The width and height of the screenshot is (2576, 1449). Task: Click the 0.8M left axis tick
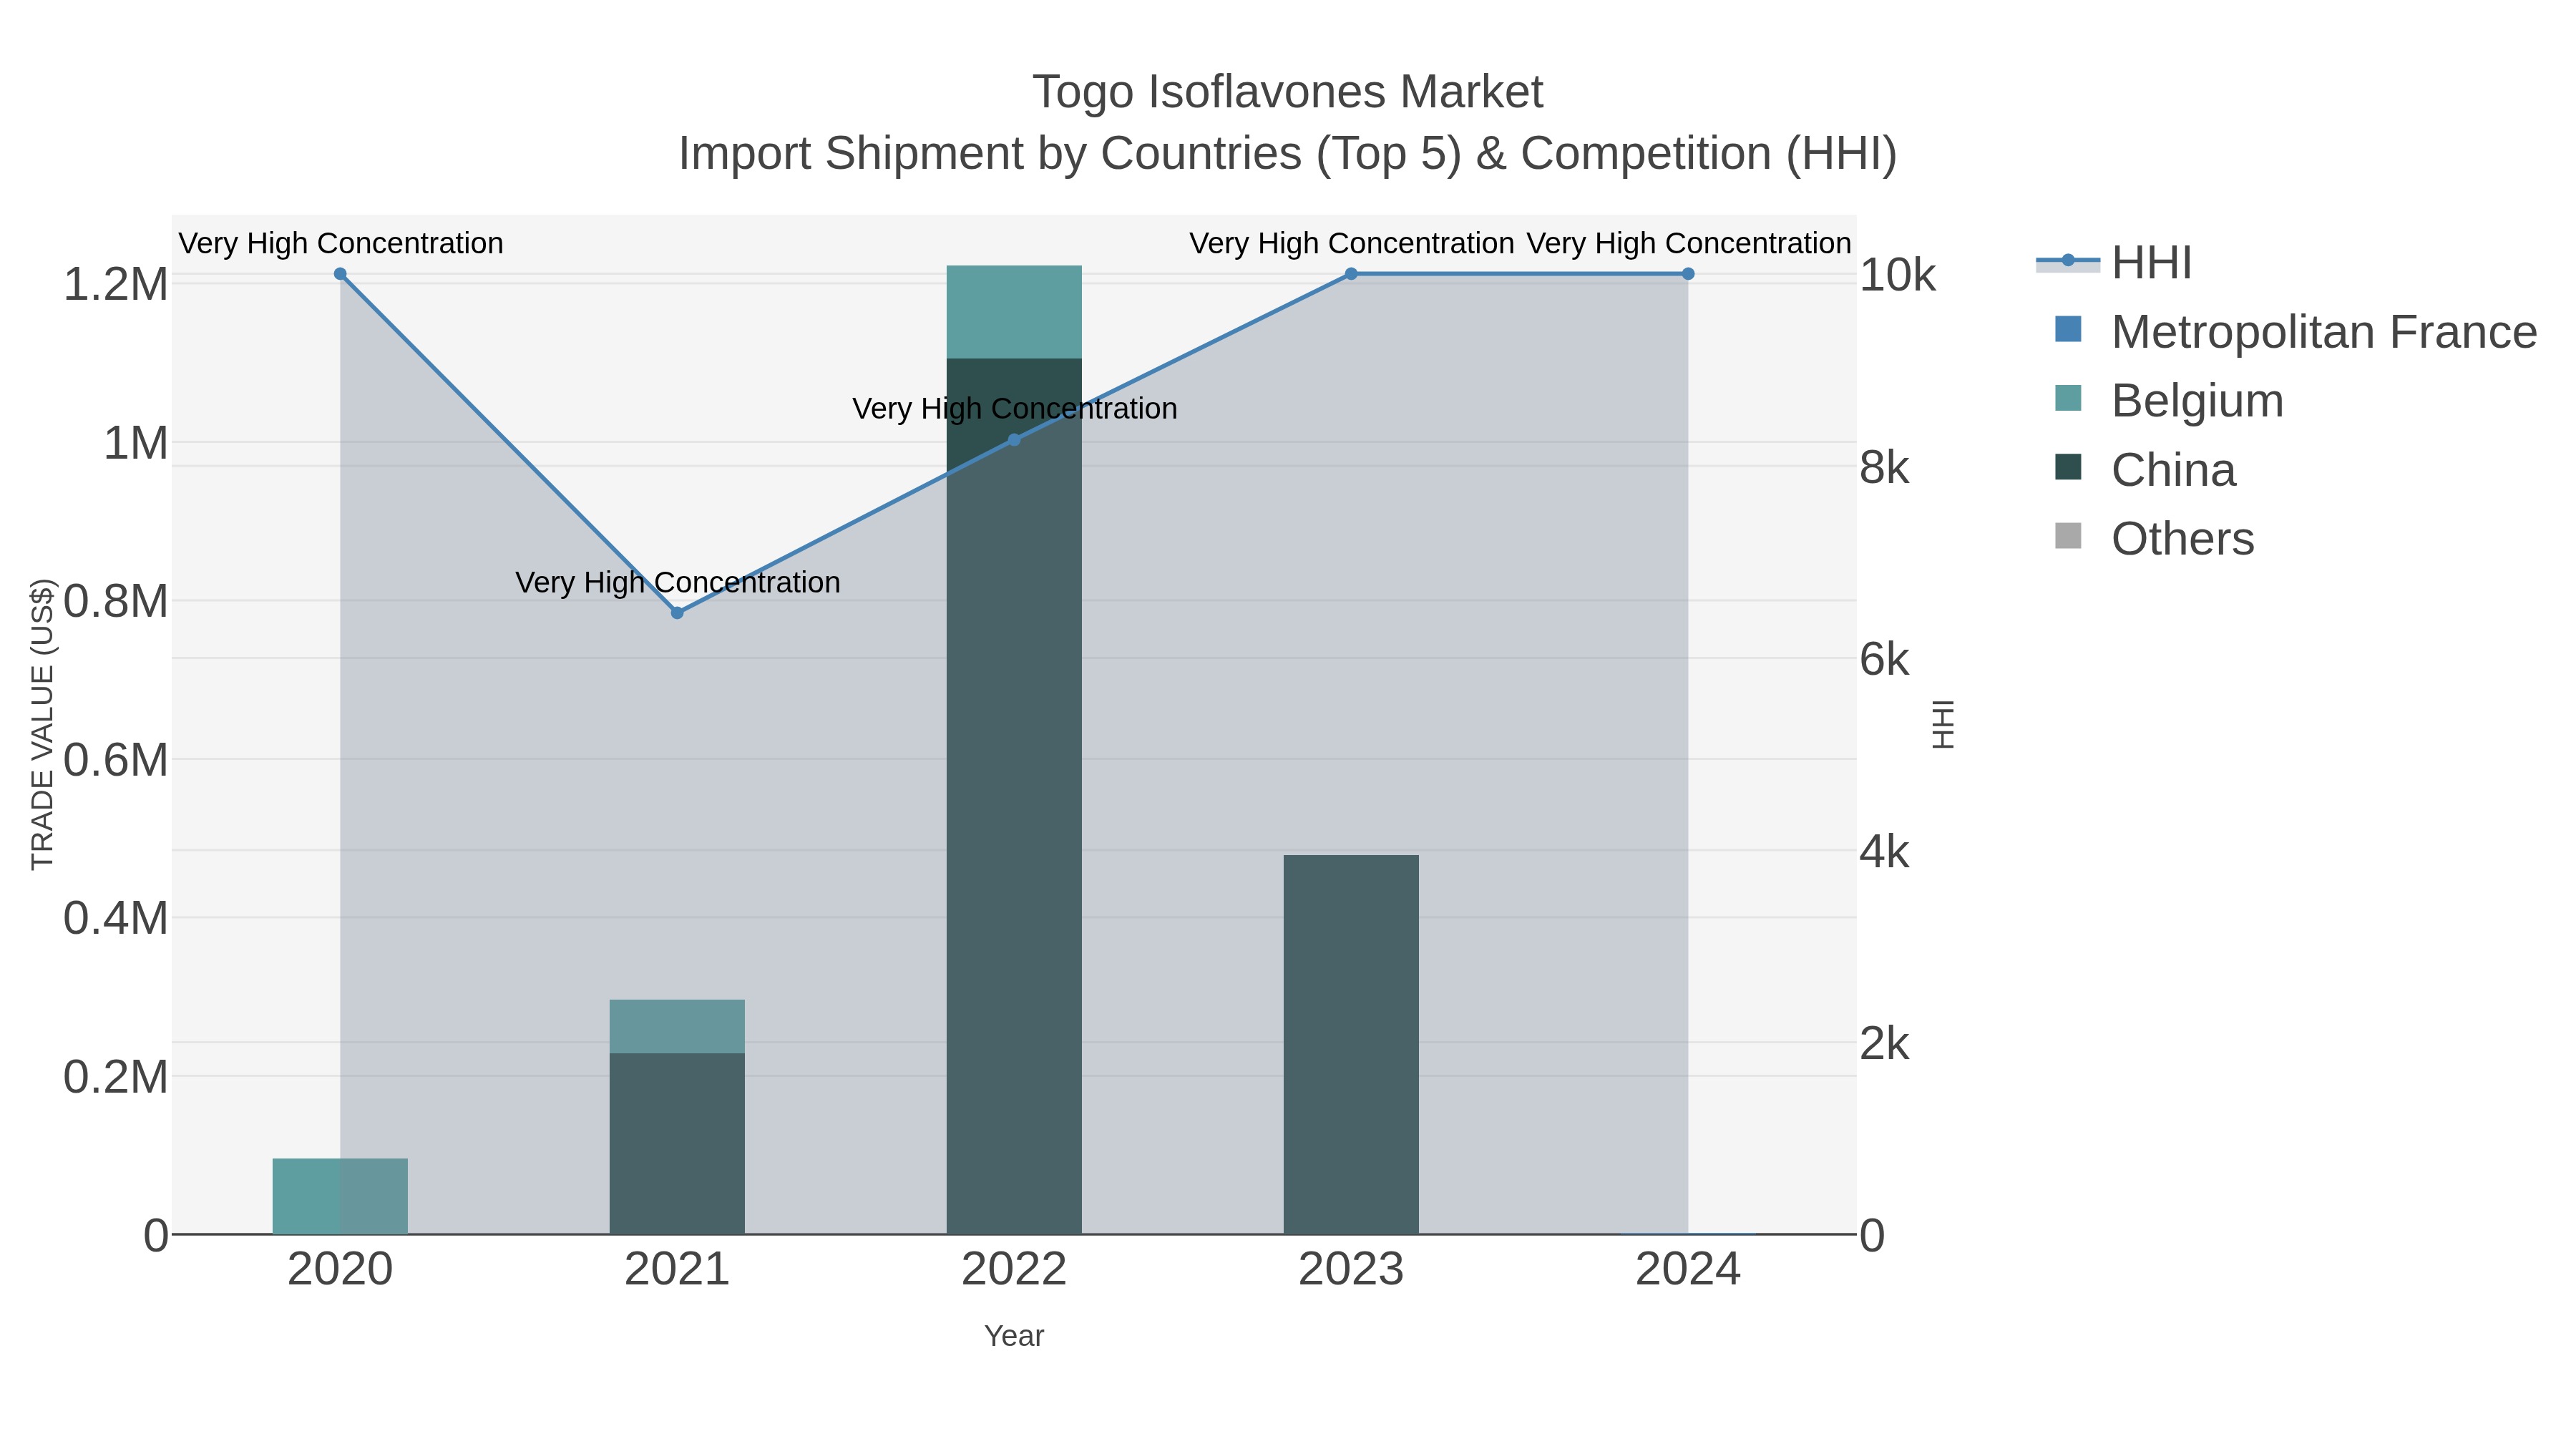click(115, 601)
